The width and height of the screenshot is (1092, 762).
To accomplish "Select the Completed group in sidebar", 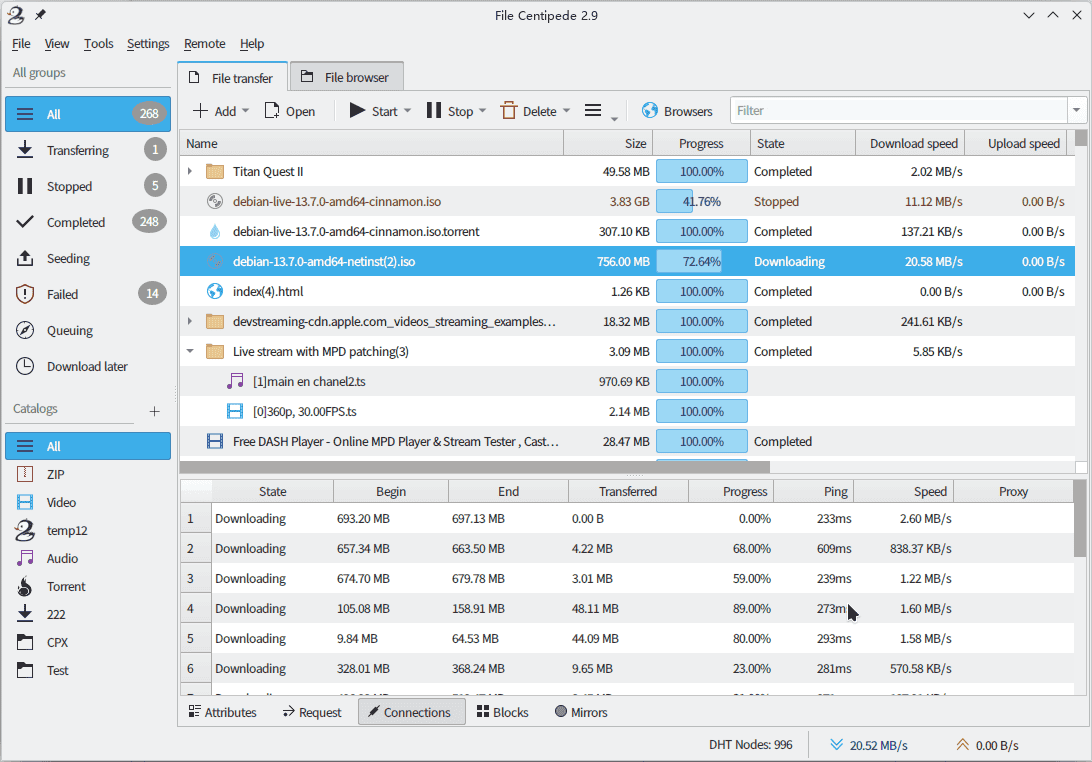I will [x=88, y=222].
